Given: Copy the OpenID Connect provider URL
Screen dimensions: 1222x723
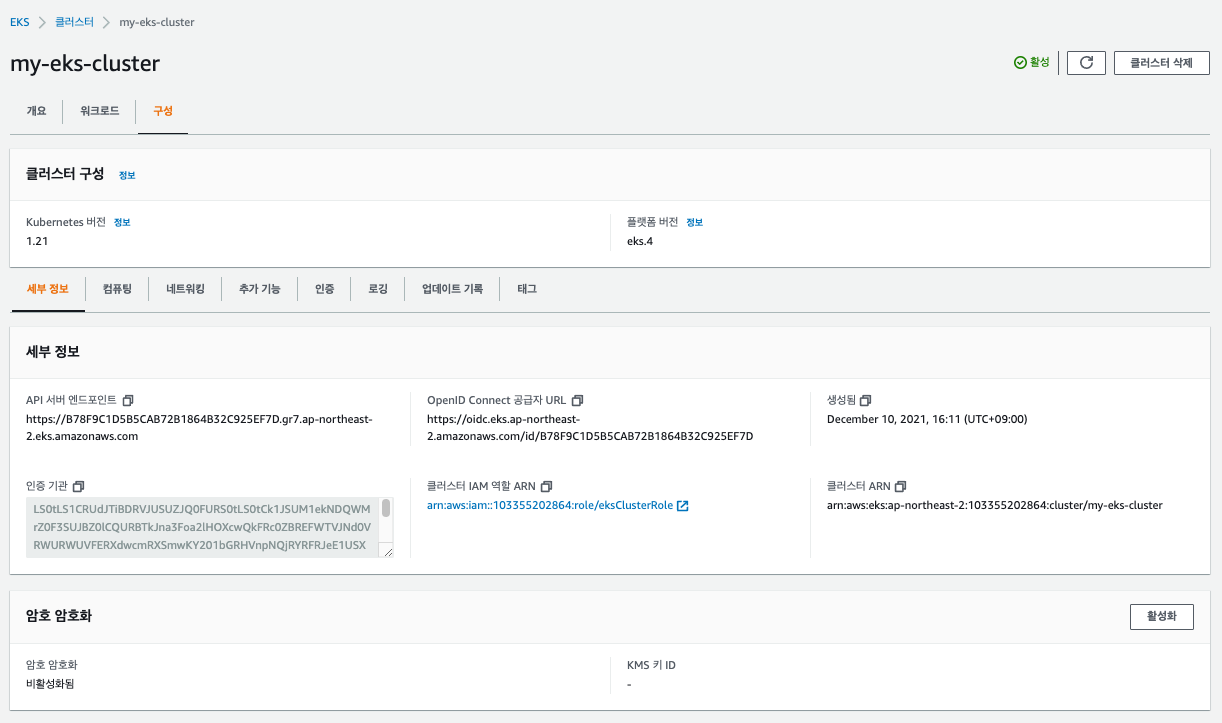Looking at the screenshot, I should point(577,400).
